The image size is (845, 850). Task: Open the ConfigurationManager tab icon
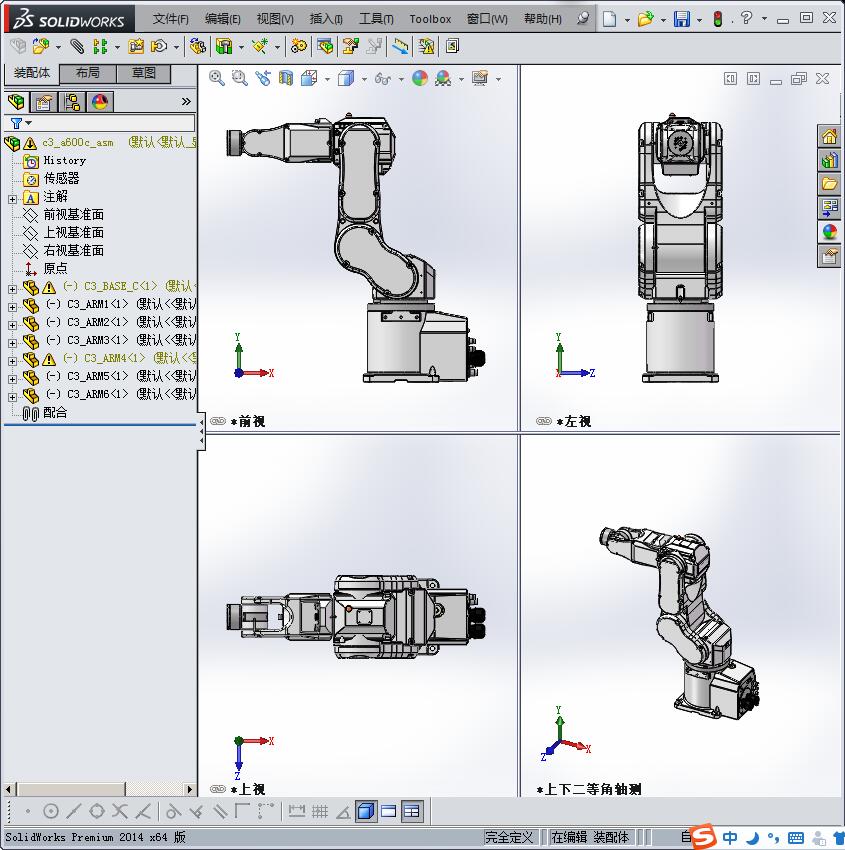pyautogui.click(x=72, y=102)
